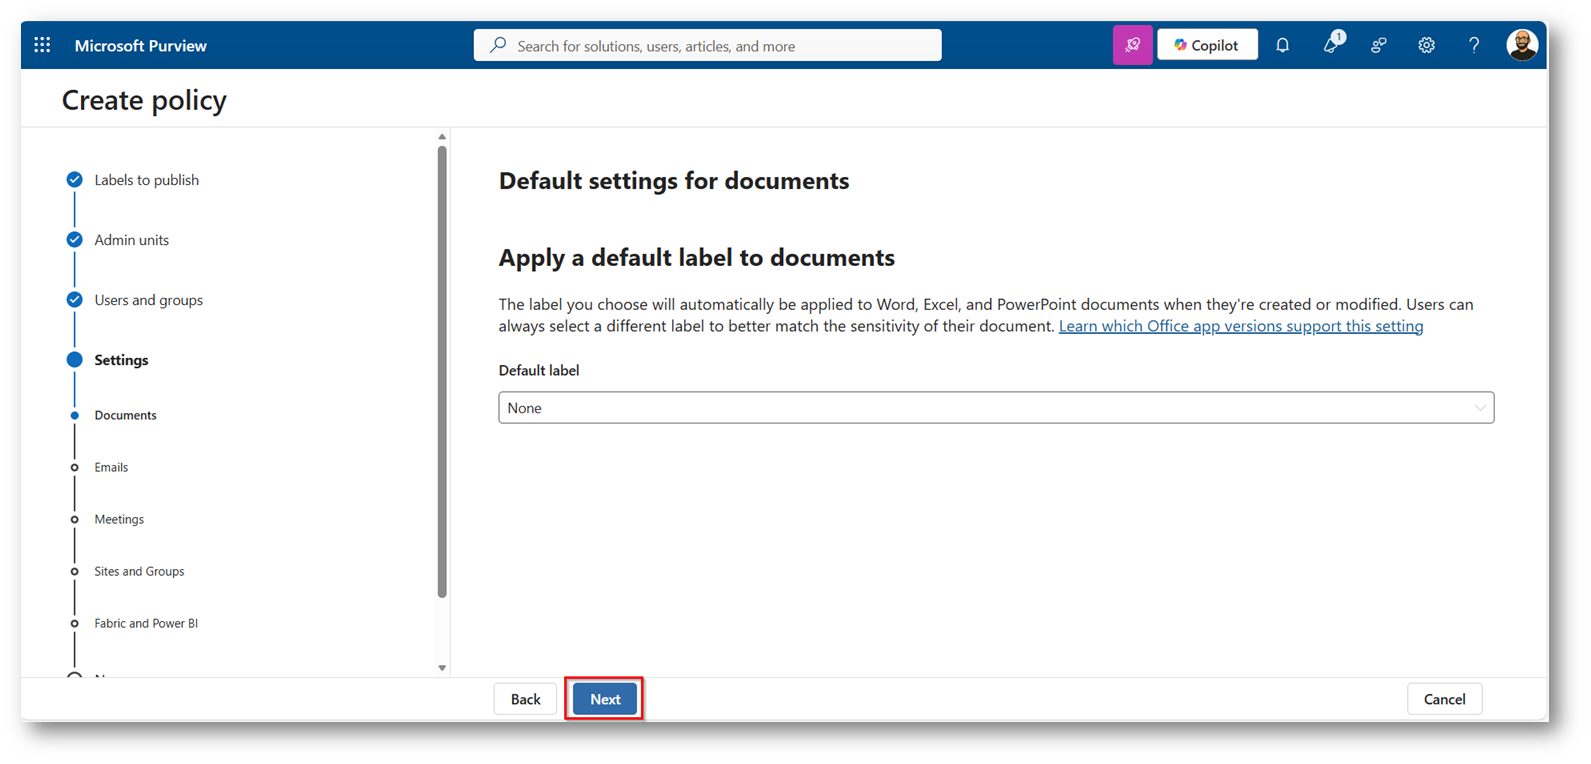Open the app launcher waffle icon
This screenshot has width=1591, height=764.
(42, 45)
